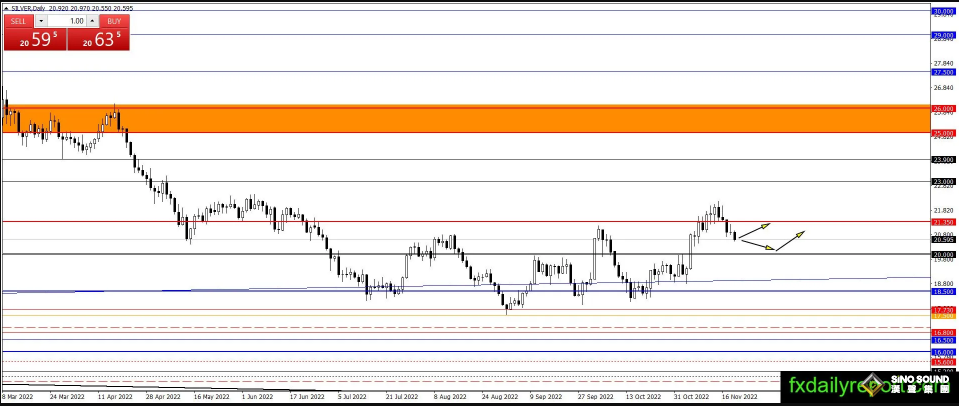959x406 pixels.
Task: Click the 11 Apr 2022 date label
Action: click(x=117, y=396)
